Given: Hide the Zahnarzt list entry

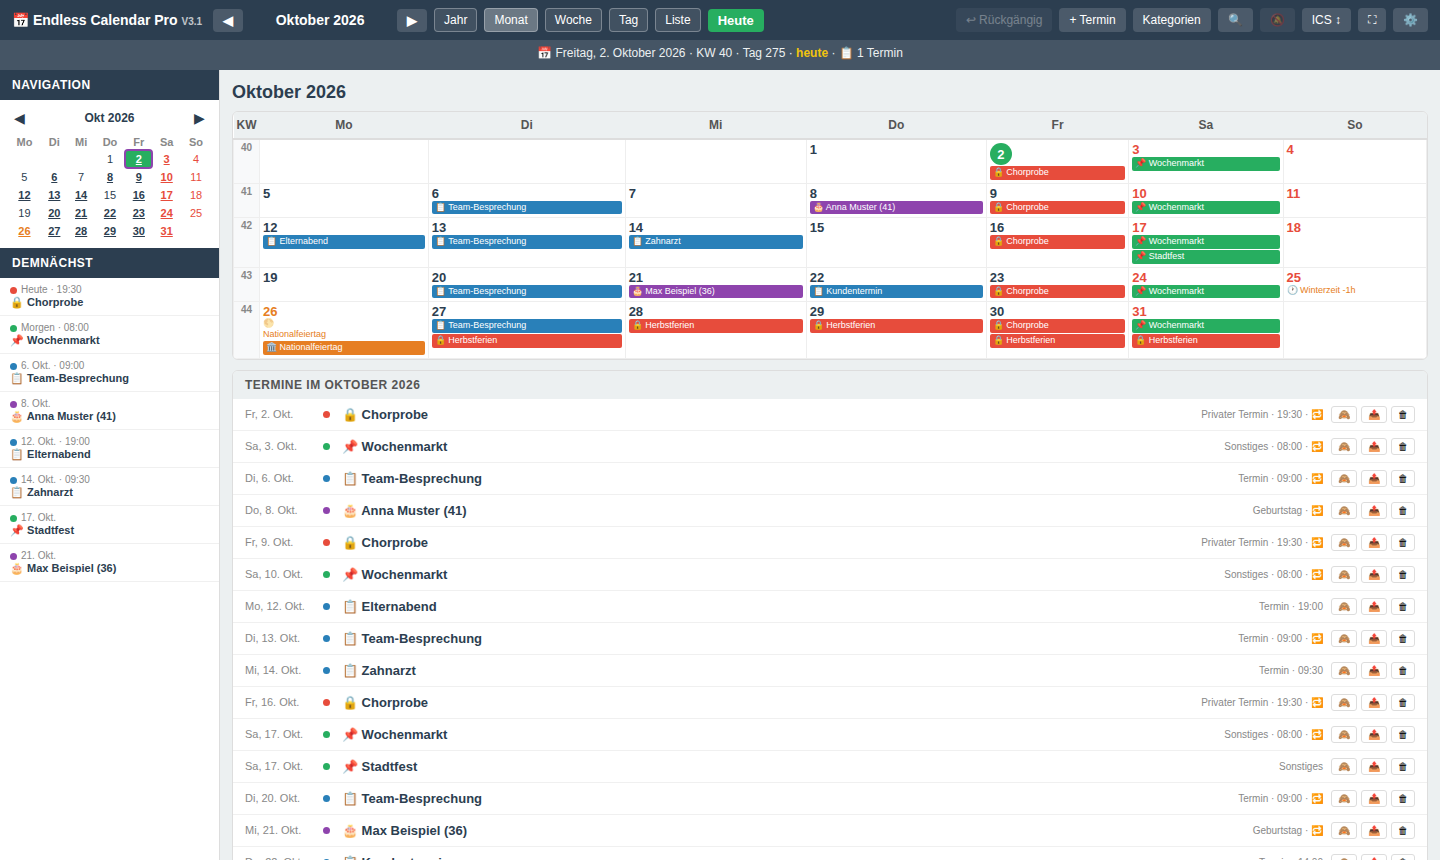Looking at the screenshot, I should tap(1344, 670).
